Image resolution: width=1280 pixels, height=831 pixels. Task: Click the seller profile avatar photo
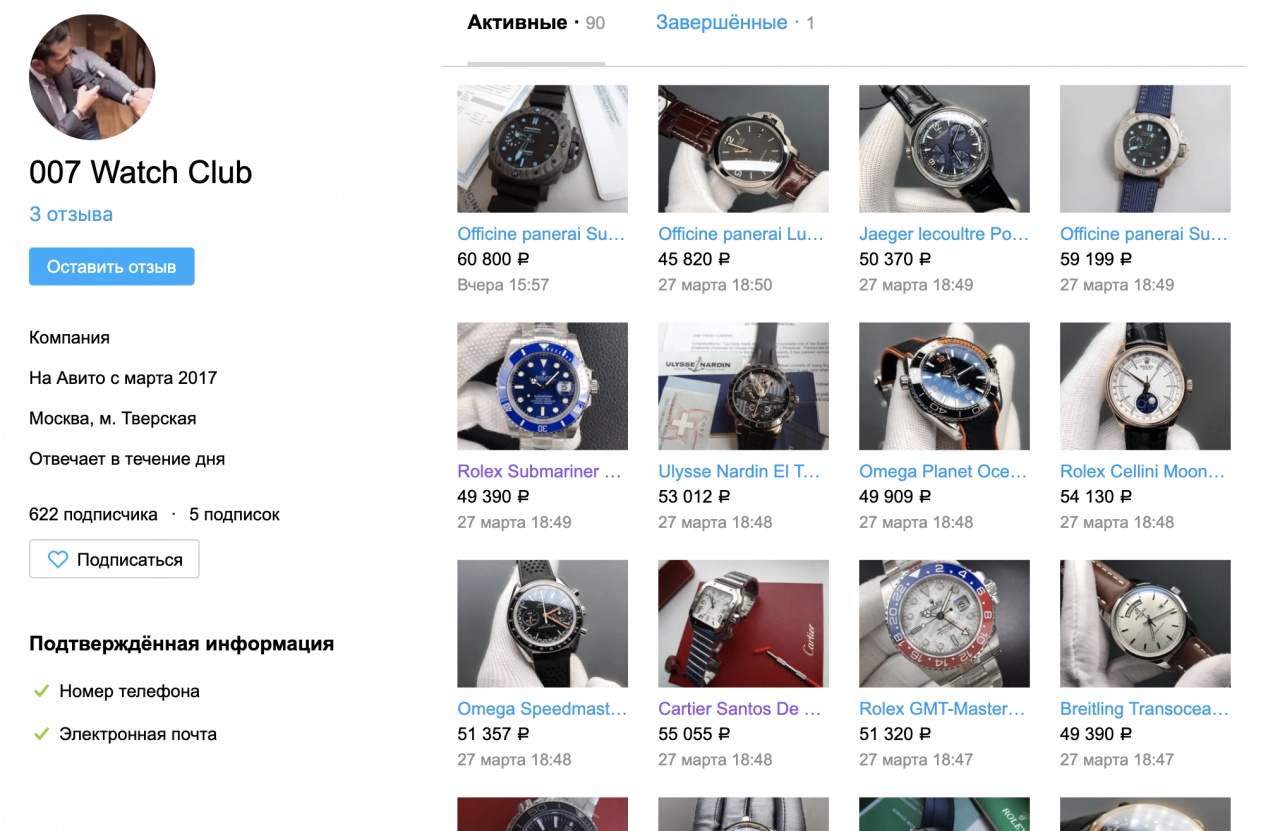pyautogui.click(x=92, y=77)
